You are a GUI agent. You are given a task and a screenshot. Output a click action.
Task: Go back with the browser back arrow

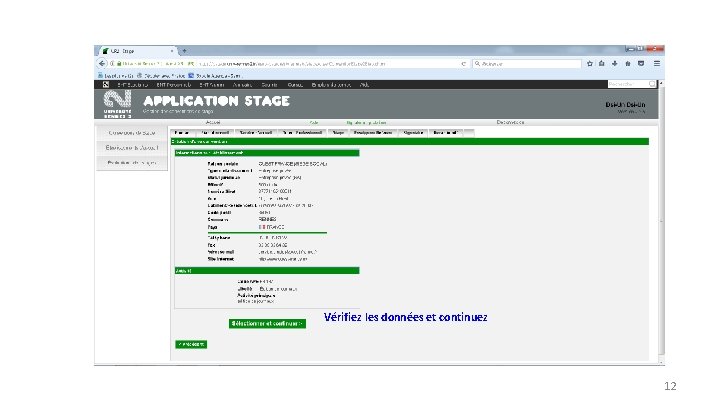(102, 63)
